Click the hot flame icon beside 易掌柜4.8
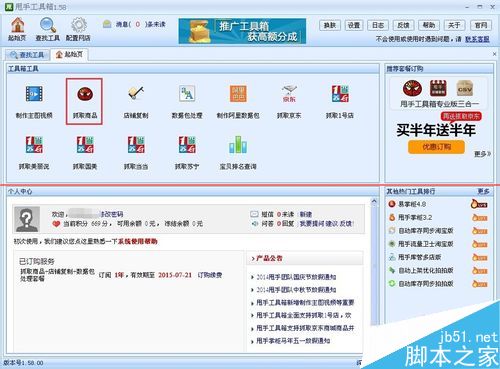The image size is (500, 369). [479, 204]
